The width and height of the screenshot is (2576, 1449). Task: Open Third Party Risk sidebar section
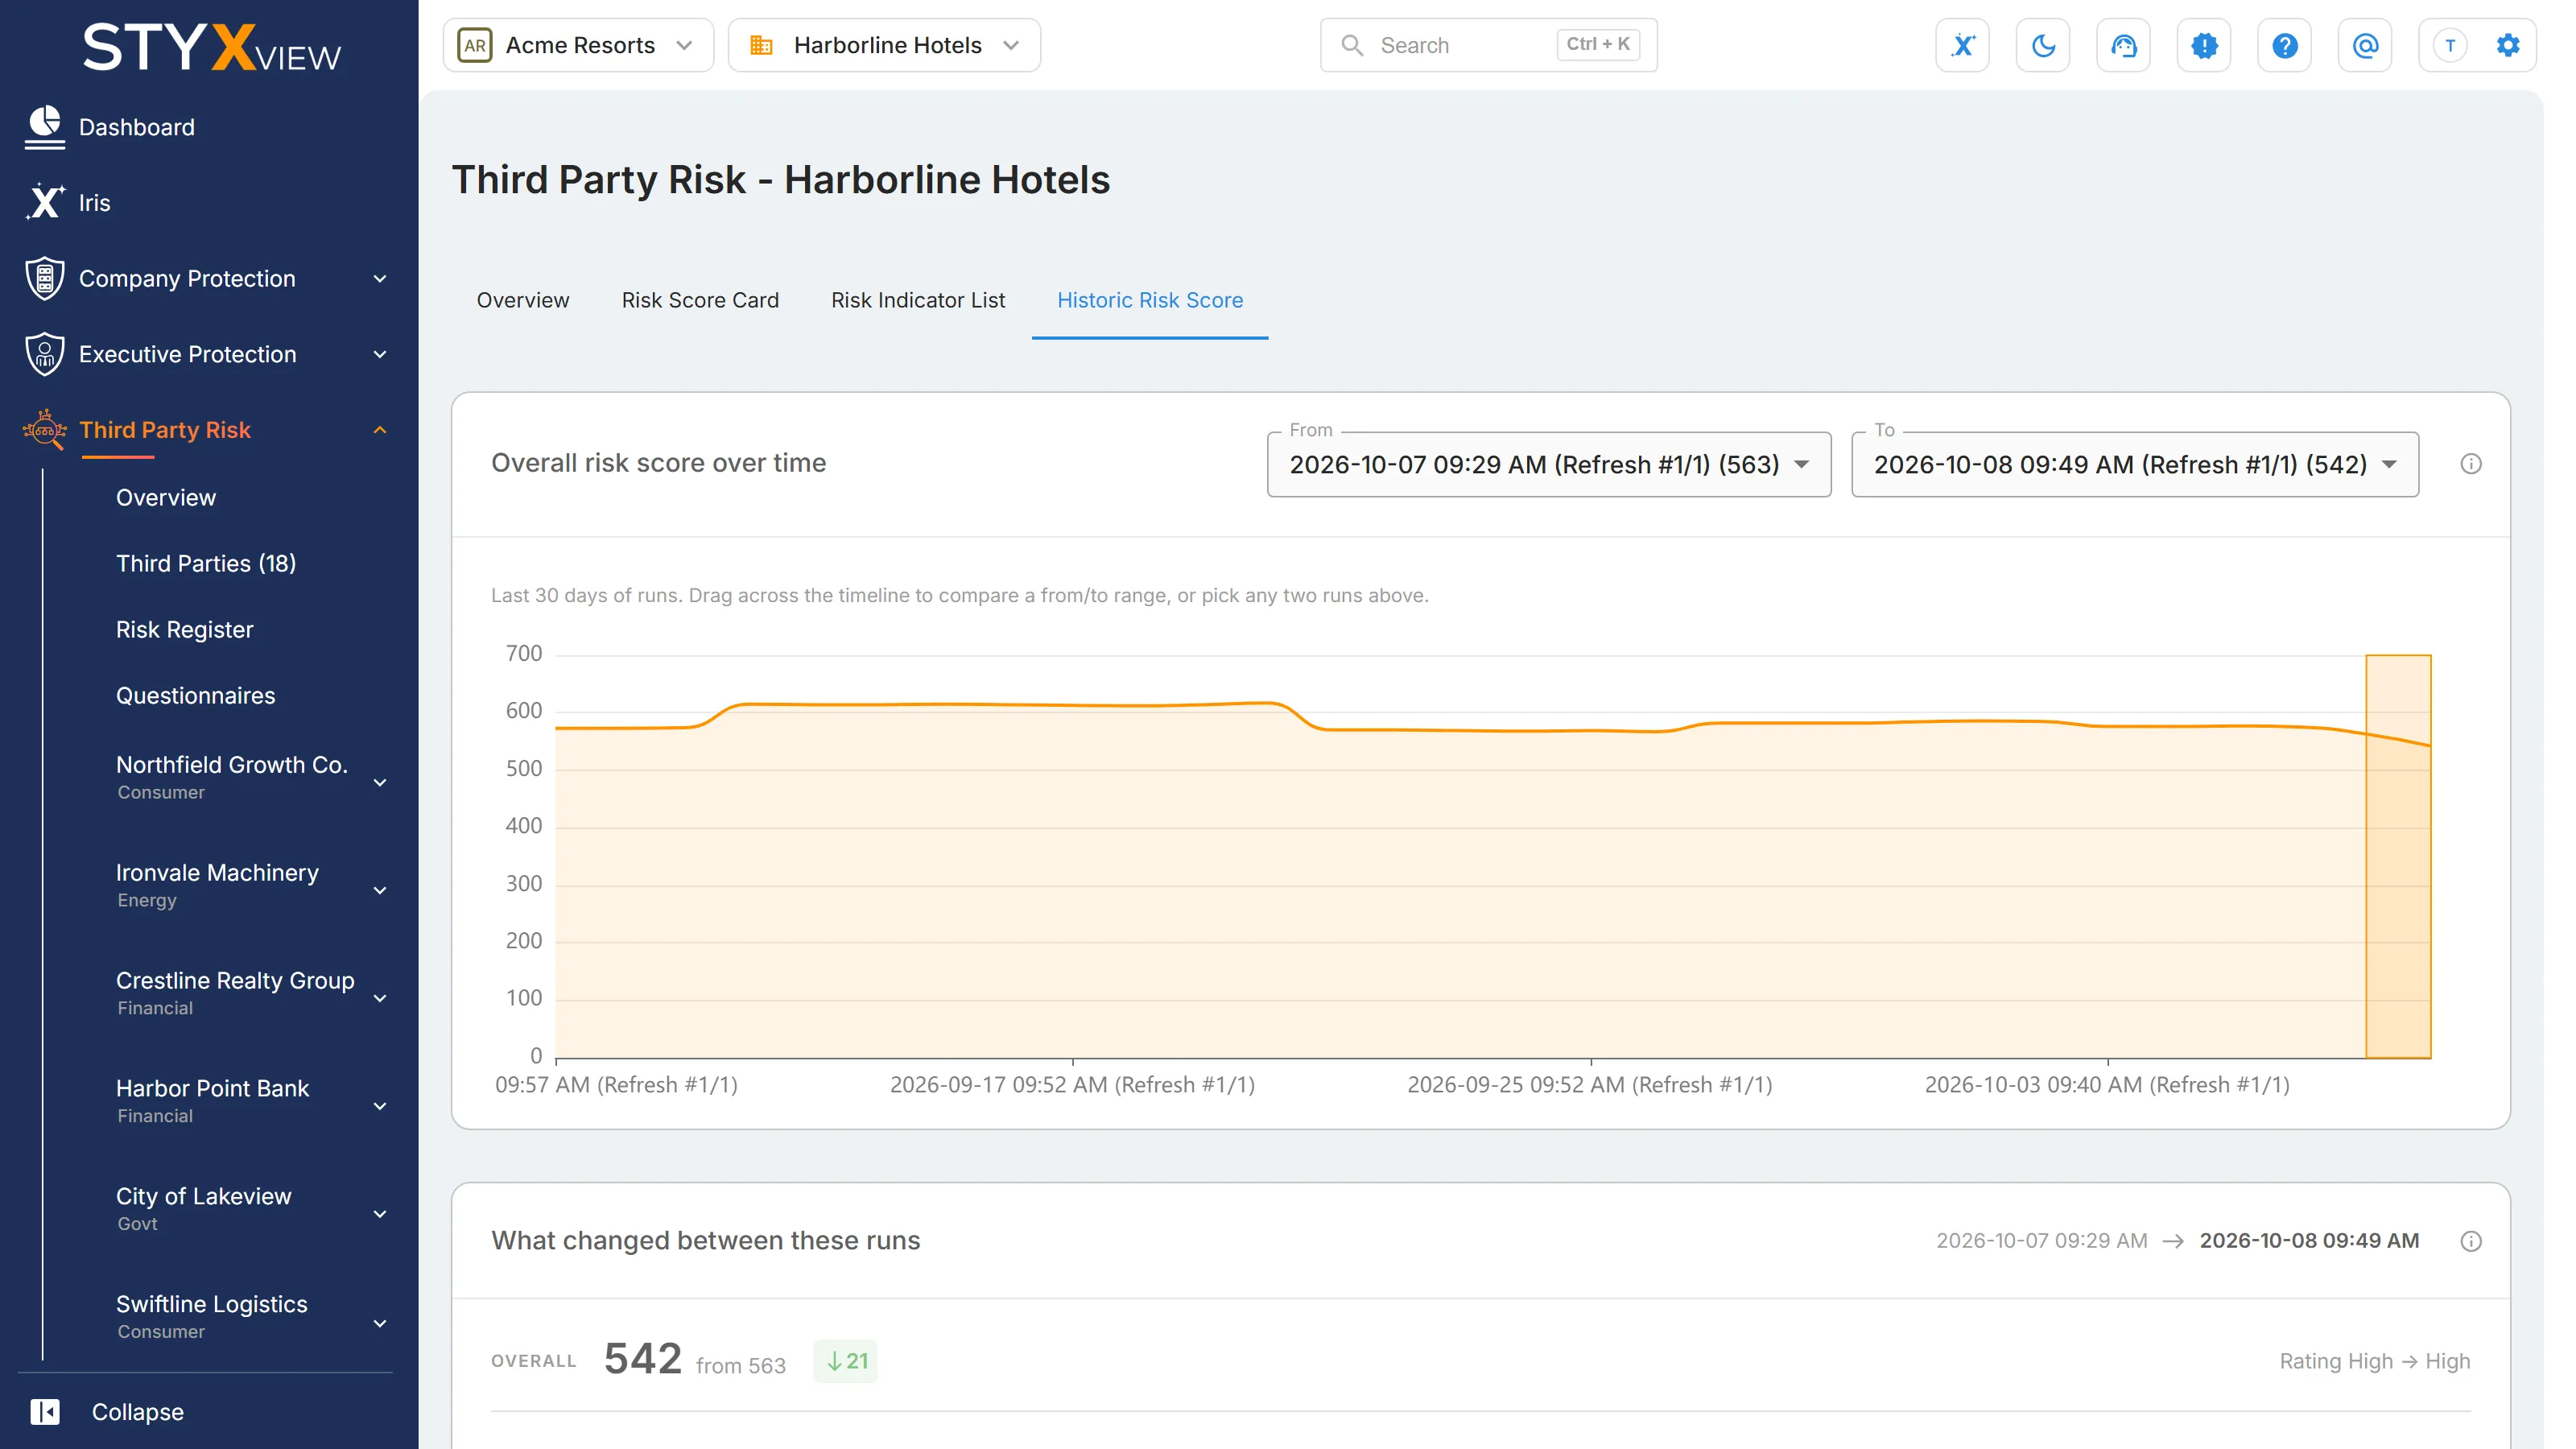click(x=165, y=430)
